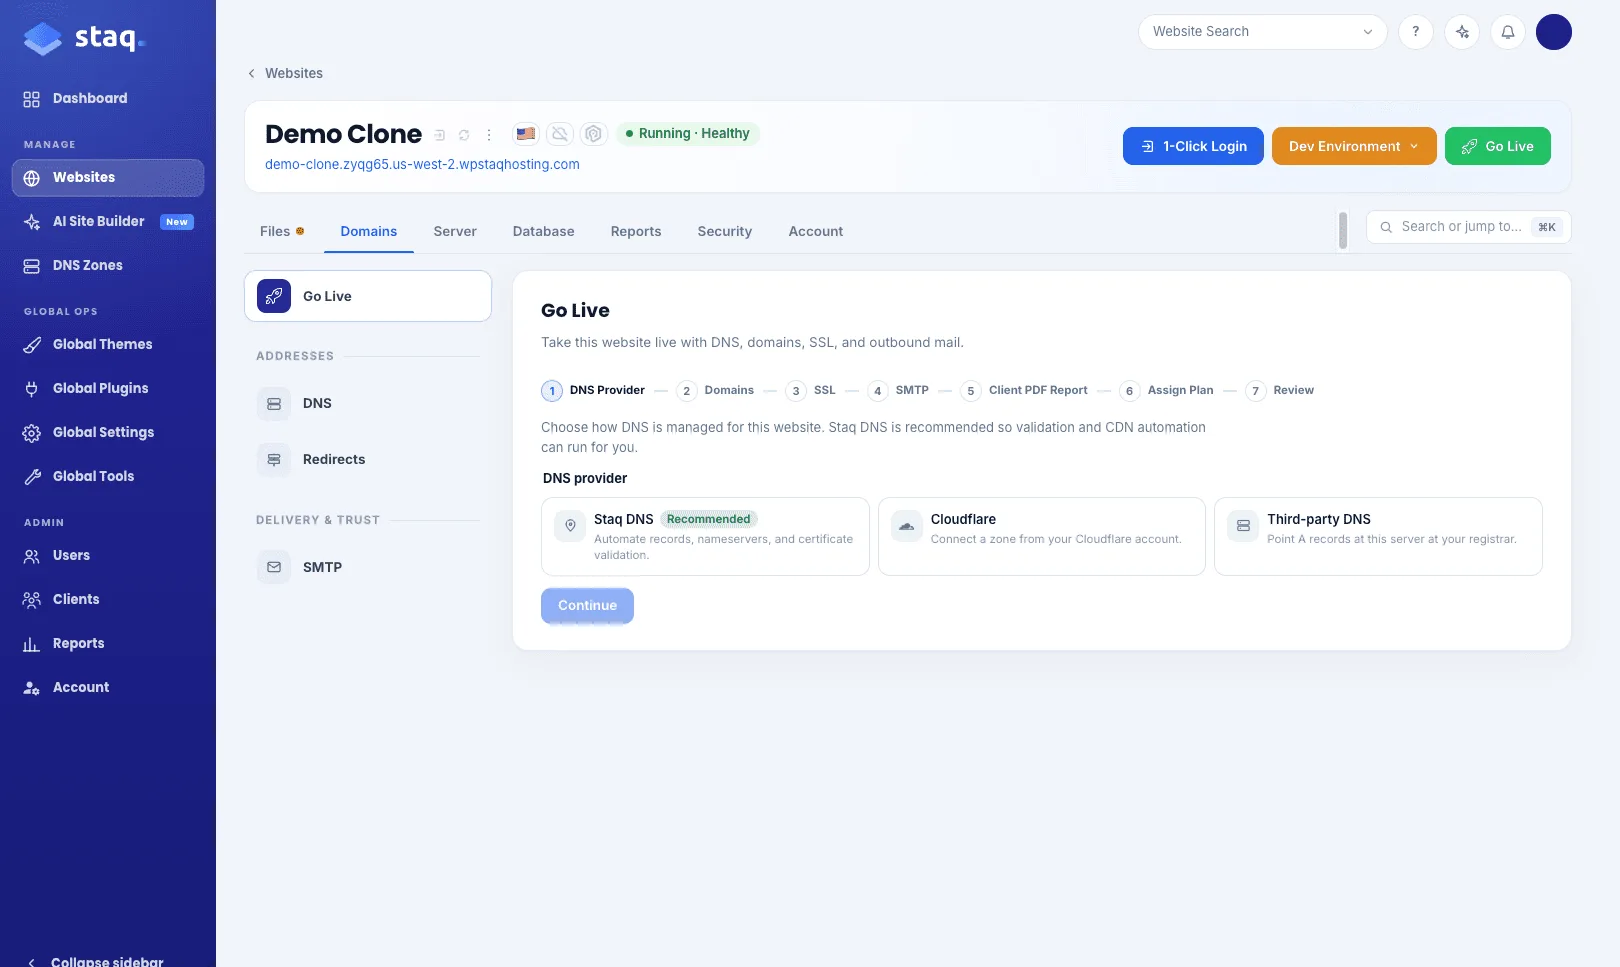Viewport: 1620px width, 967px height.
Task: Select the Third-party DNS provider option
Action: click(1378, 536)
